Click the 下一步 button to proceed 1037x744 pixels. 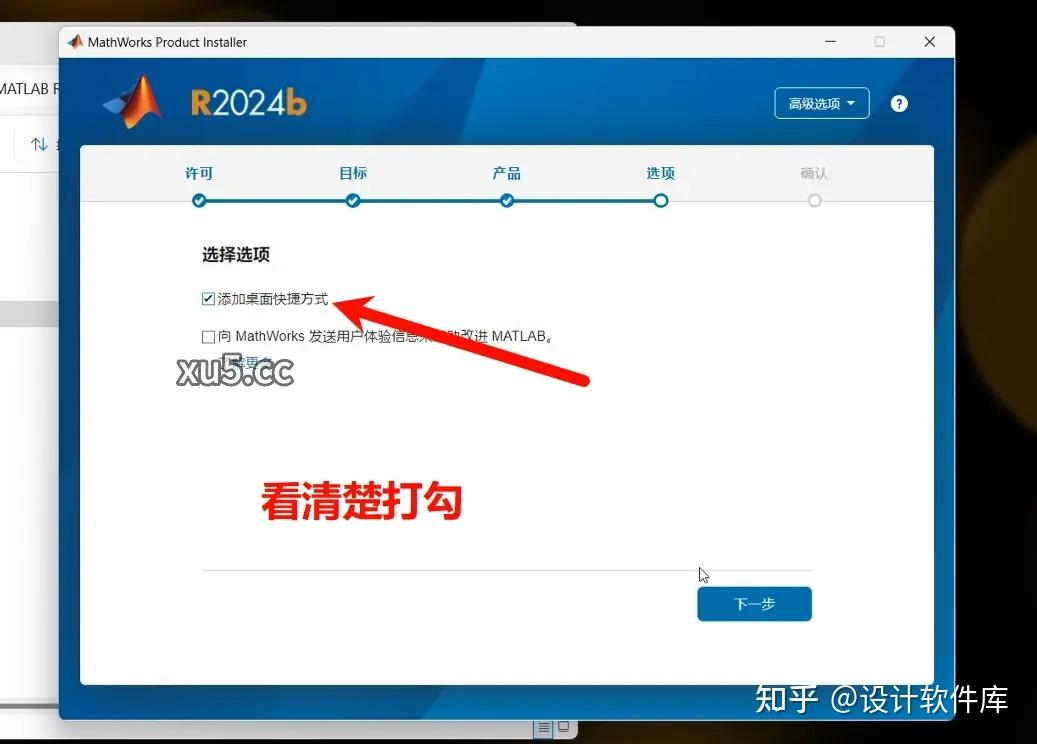[754, 604]
